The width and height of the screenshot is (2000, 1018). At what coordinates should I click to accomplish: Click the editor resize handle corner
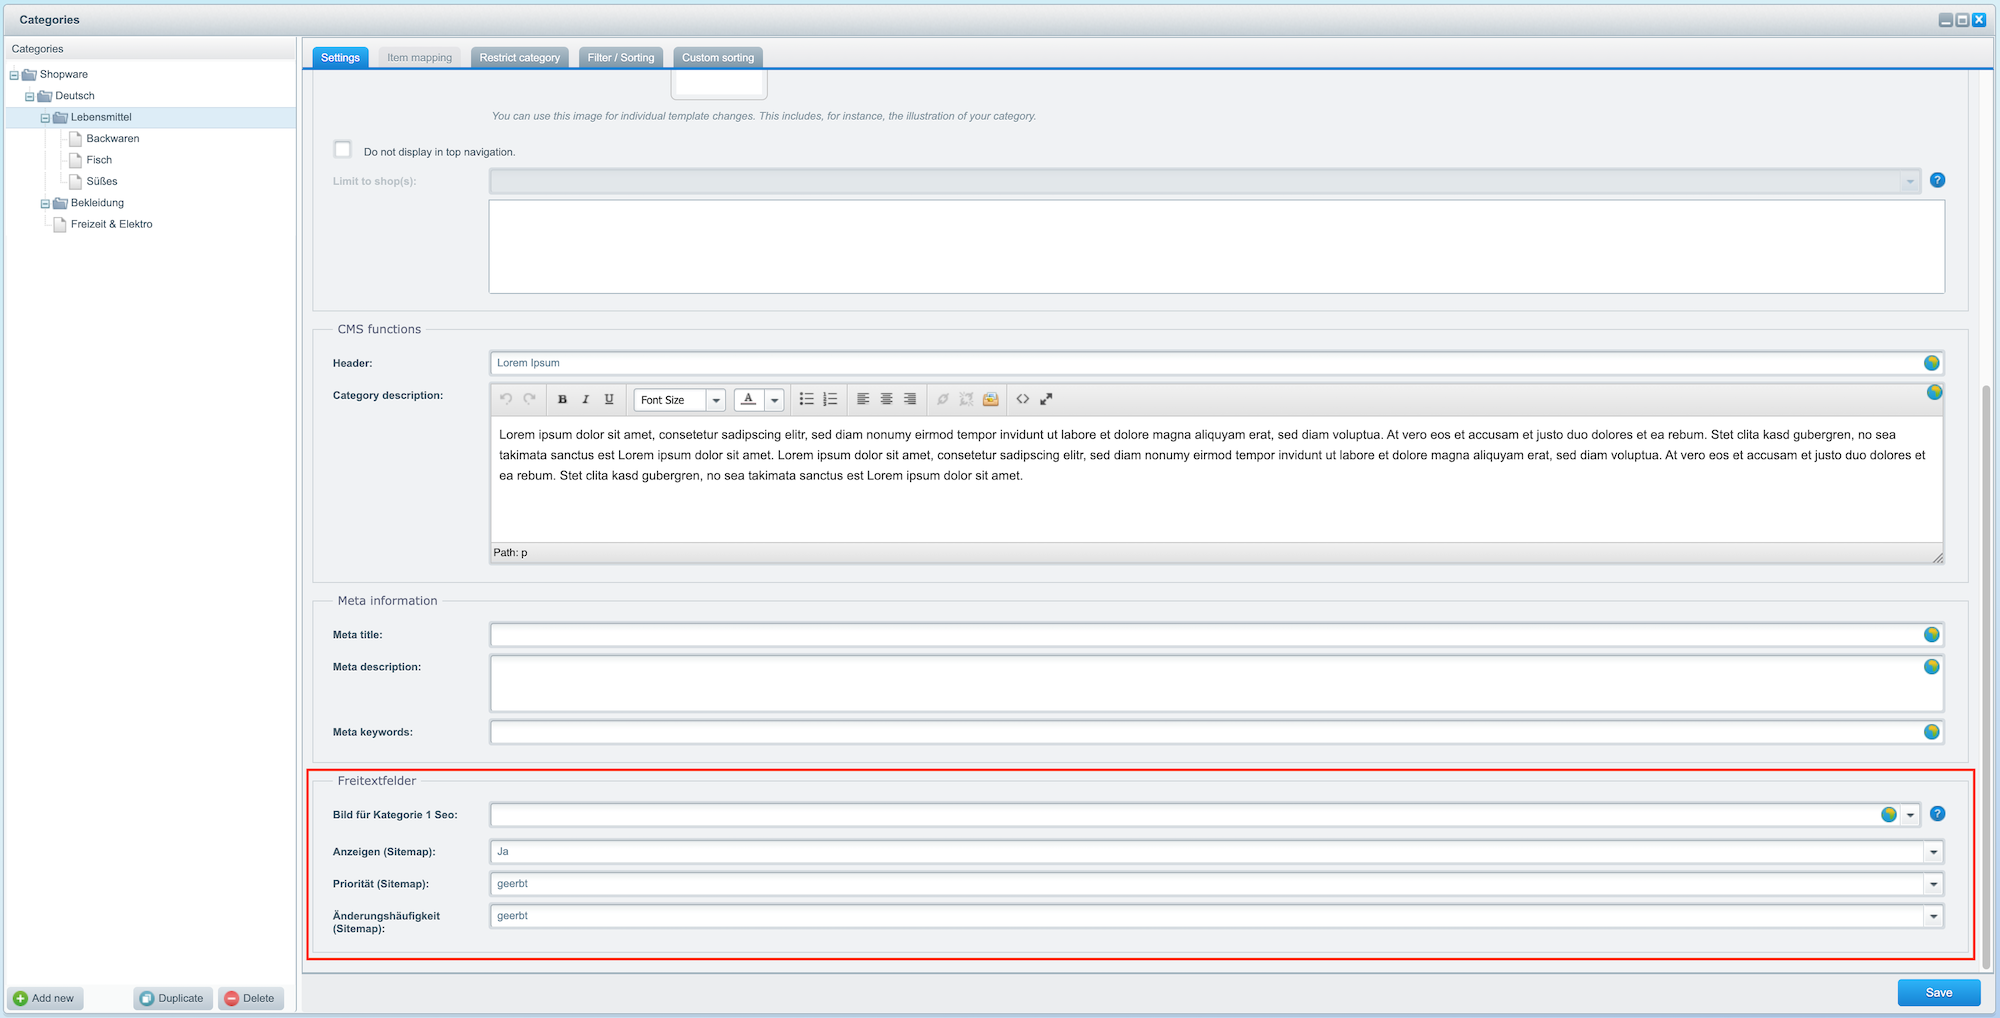click(1937, 557)
